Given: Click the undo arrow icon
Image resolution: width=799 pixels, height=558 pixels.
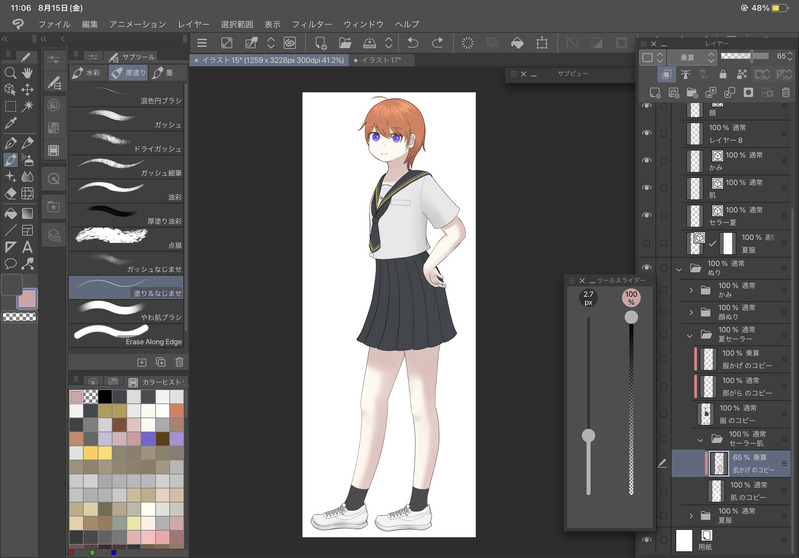Looking at the screenshot, I should (x=413, y=43).
